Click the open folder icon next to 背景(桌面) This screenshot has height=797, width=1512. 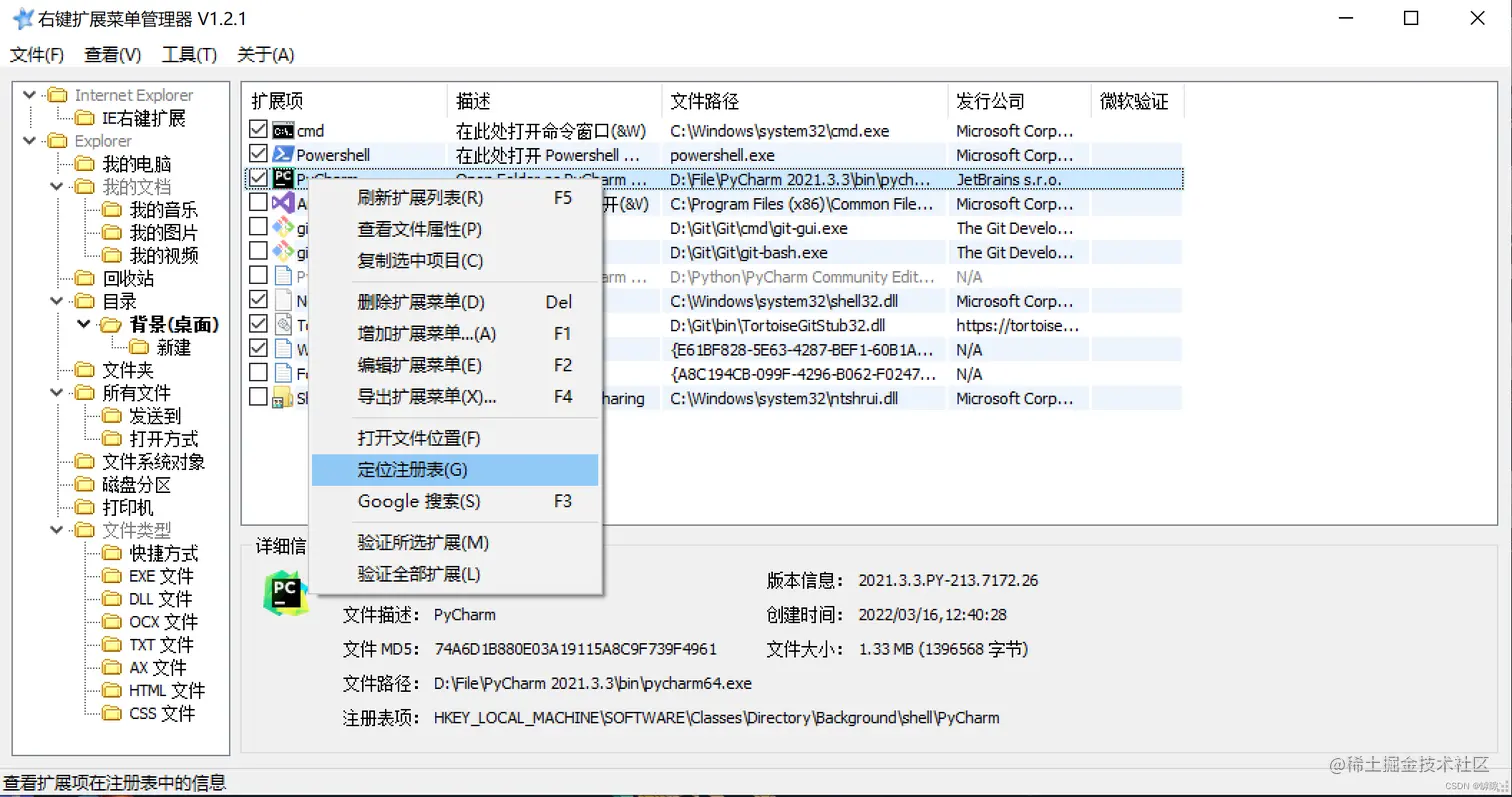point(111,325)
